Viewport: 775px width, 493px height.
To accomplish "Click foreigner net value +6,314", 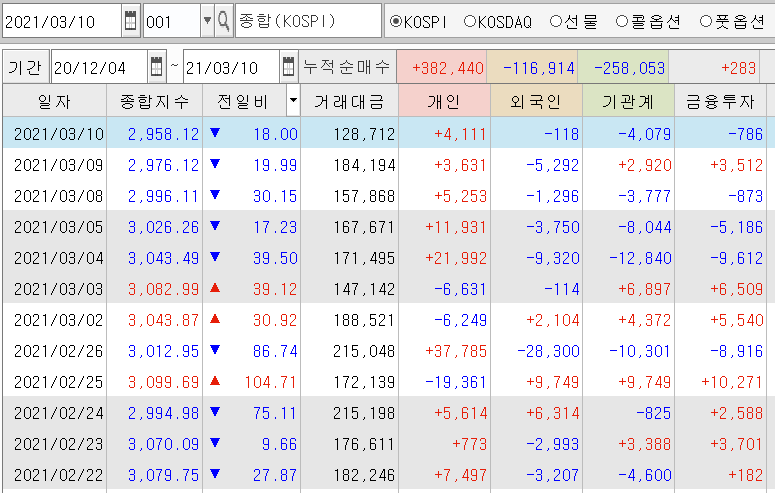I will point(552,413).
